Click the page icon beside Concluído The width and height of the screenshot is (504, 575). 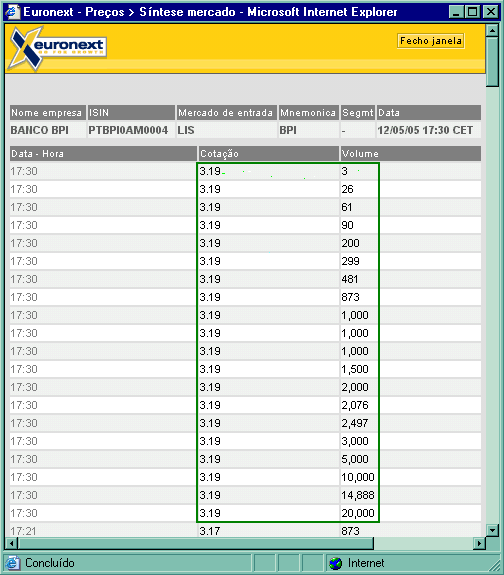[x=12, y=563]
